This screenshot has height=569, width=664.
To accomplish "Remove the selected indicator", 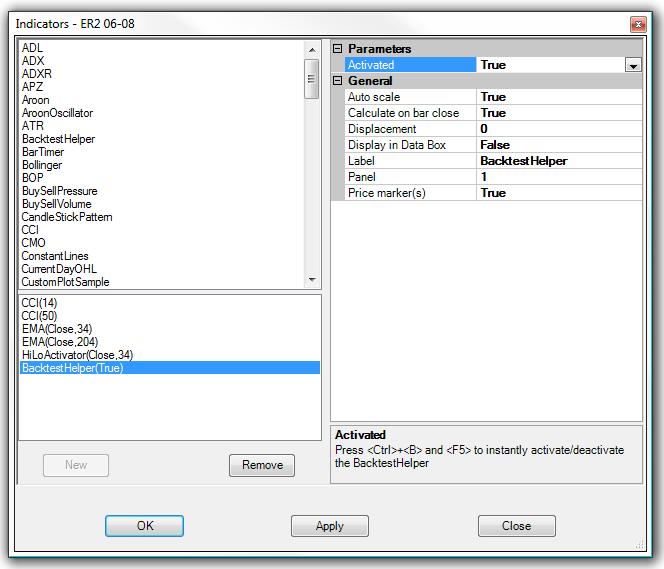I will point(262,465).
